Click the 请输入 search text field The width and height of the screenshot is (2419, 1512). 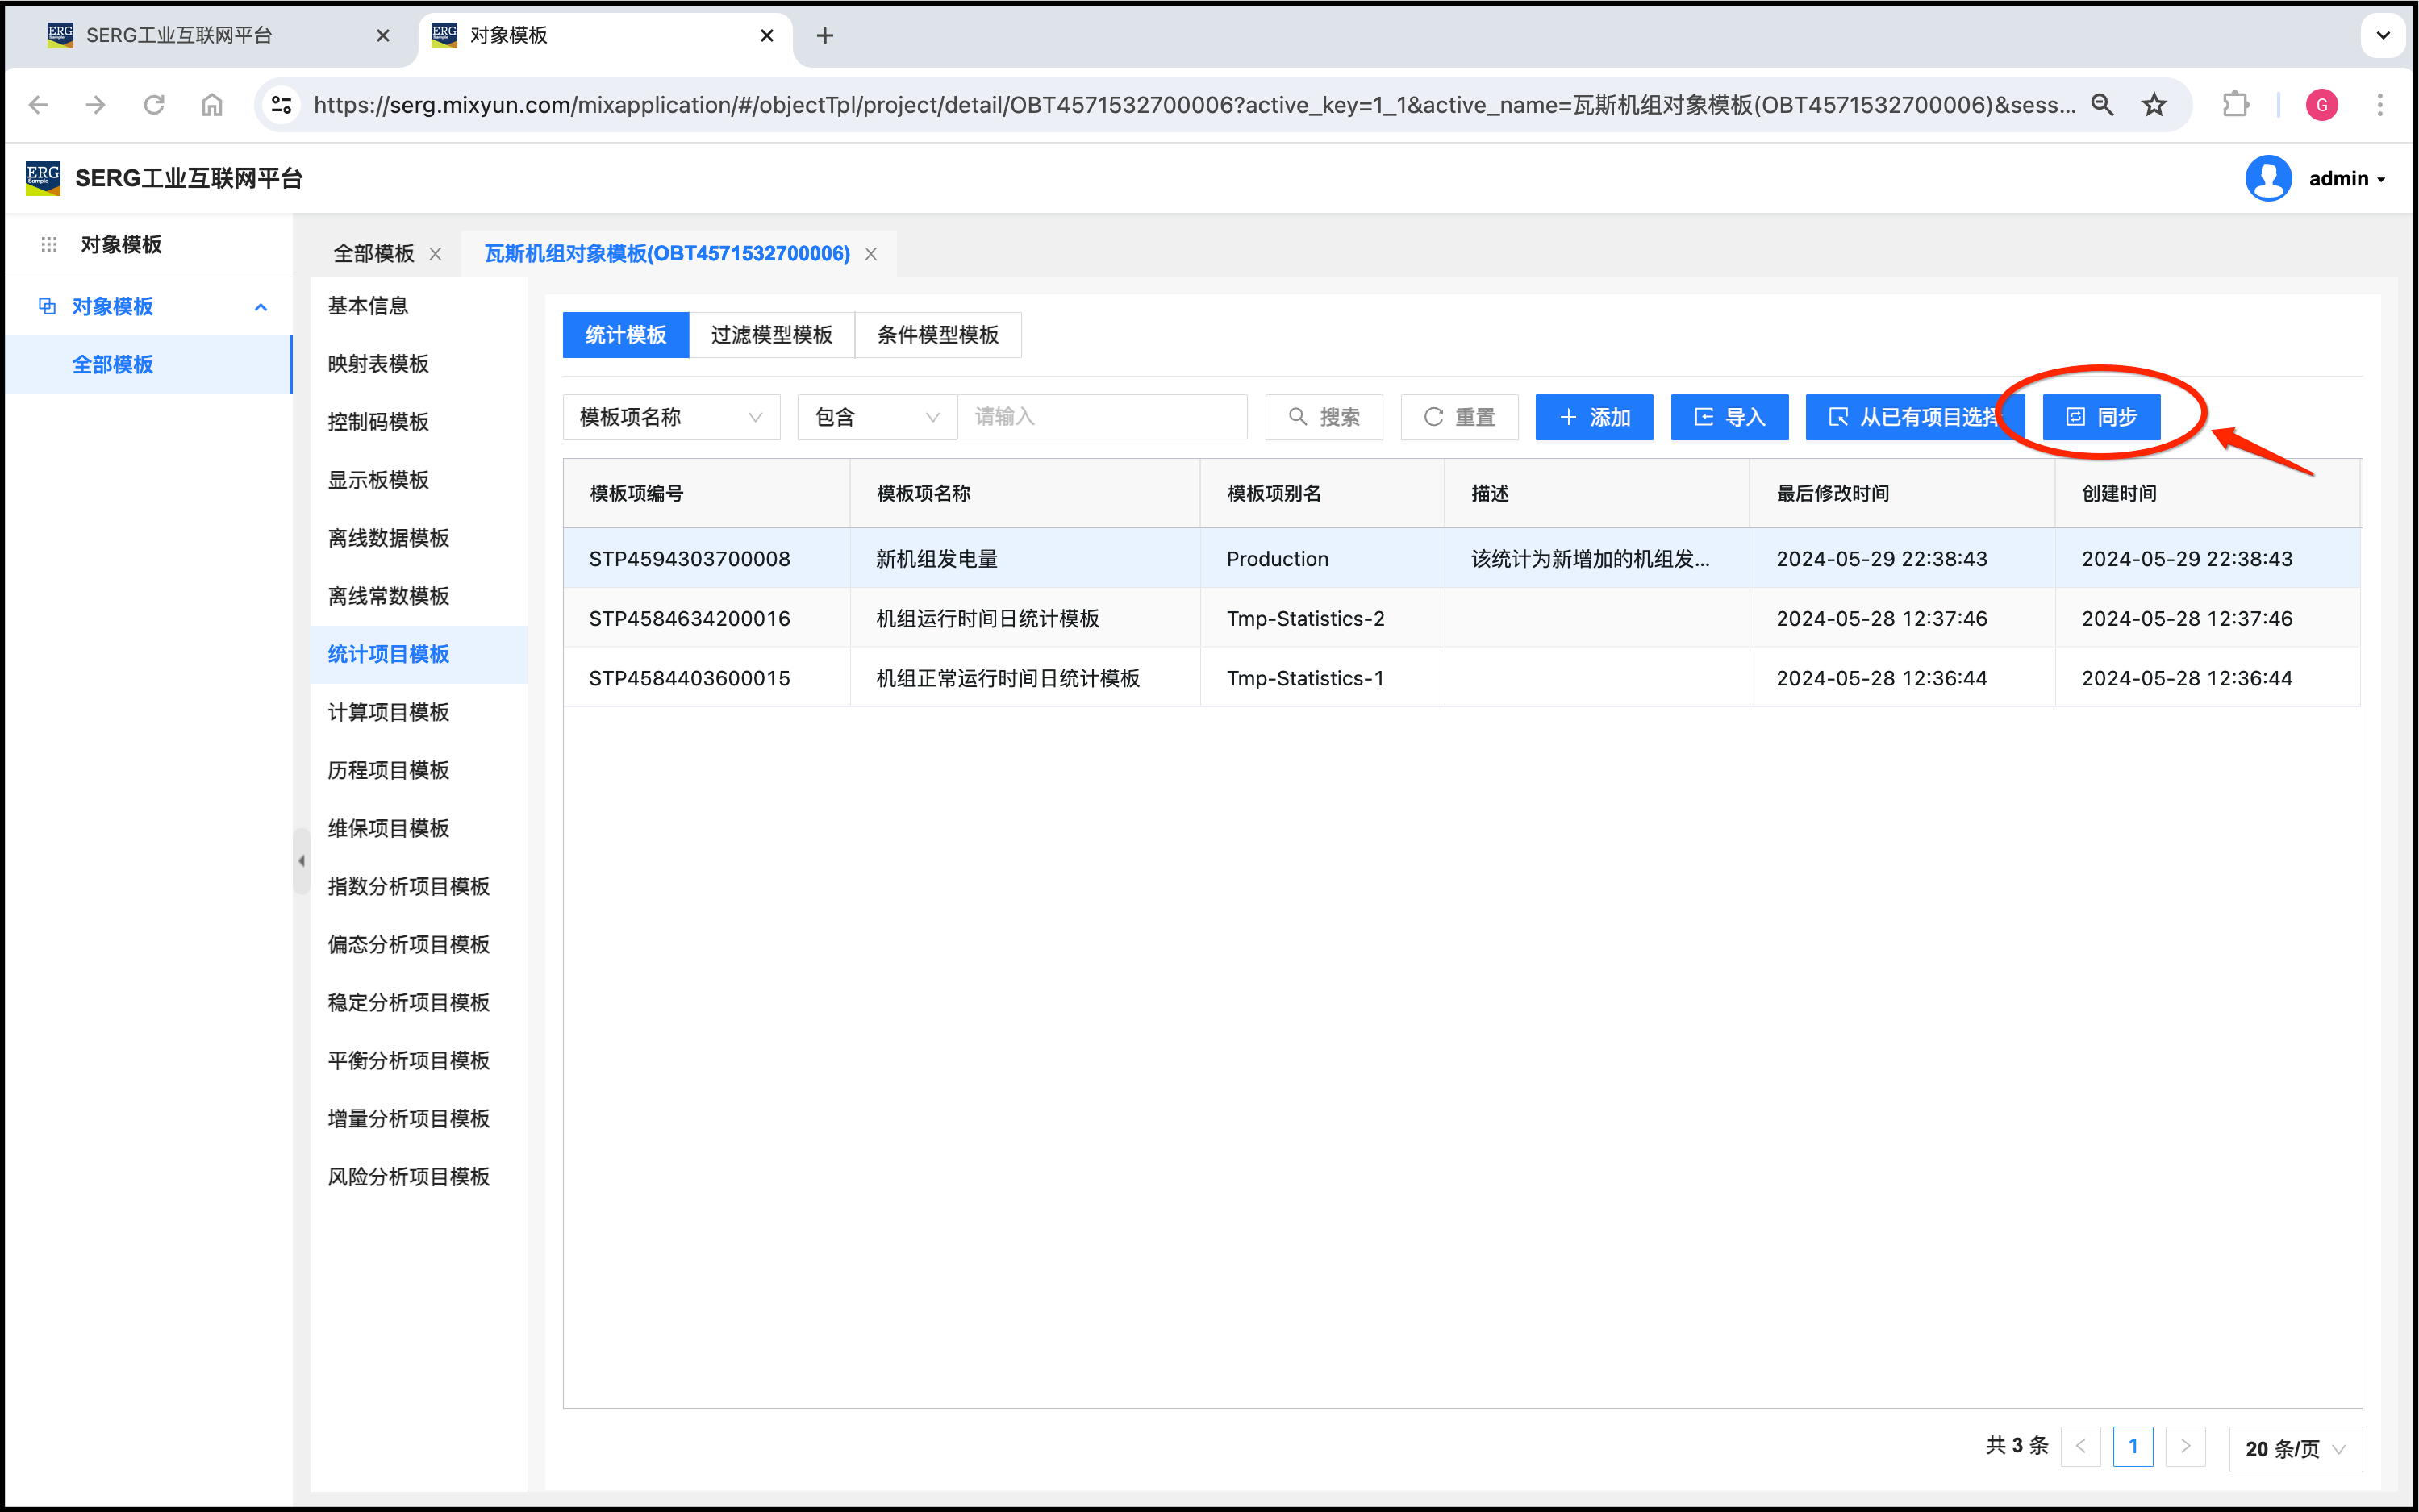[1102, 417]
